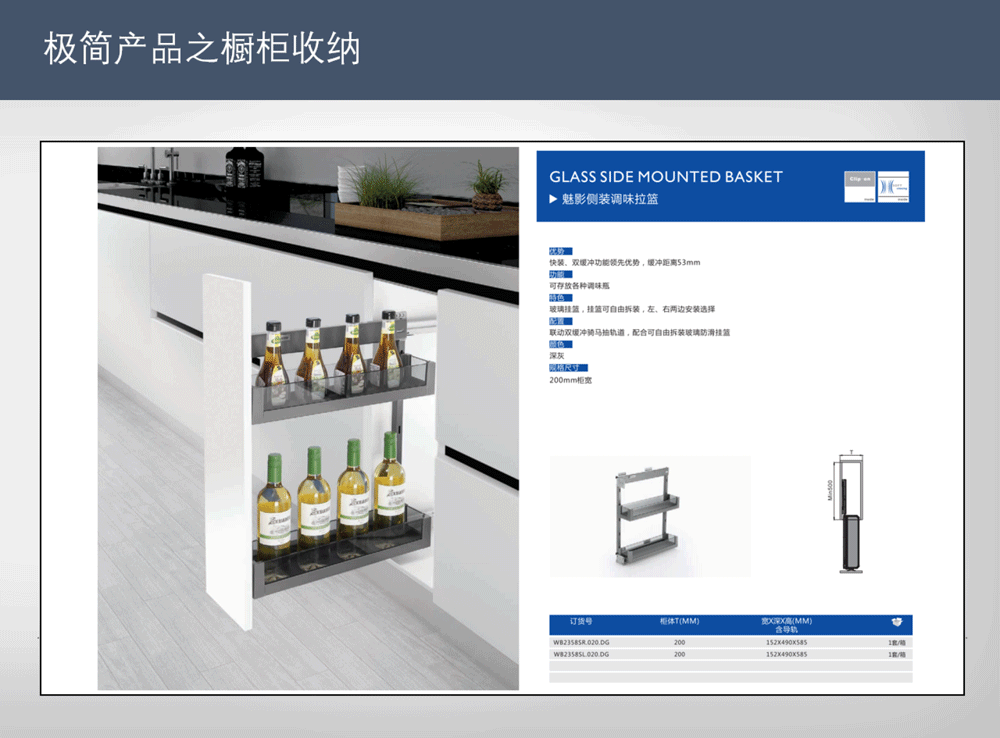Click the GLASS SIDE MOUNTED BASKET heading
Screen dimensions: 1000x738
tap(665, 177)
